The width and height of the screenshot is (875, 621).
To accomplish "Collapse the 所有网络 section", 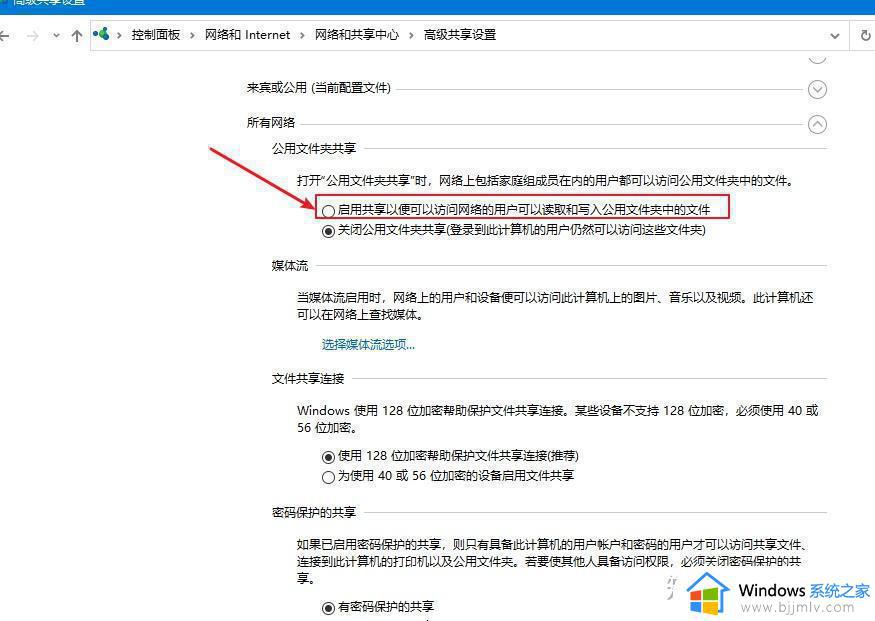I will [x=817, y=124].
